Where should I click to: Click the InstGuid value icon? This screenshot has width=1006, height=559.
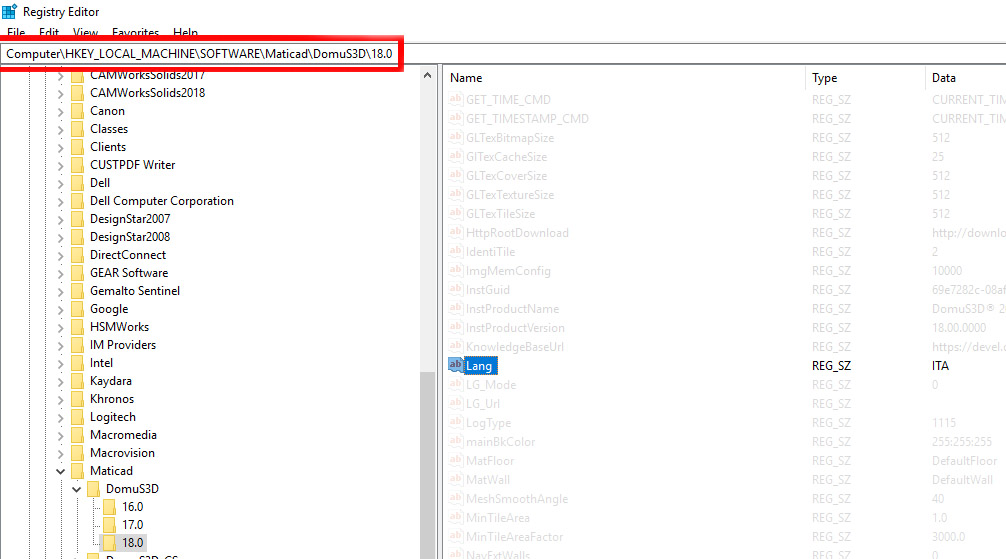(x=456, y=289)
